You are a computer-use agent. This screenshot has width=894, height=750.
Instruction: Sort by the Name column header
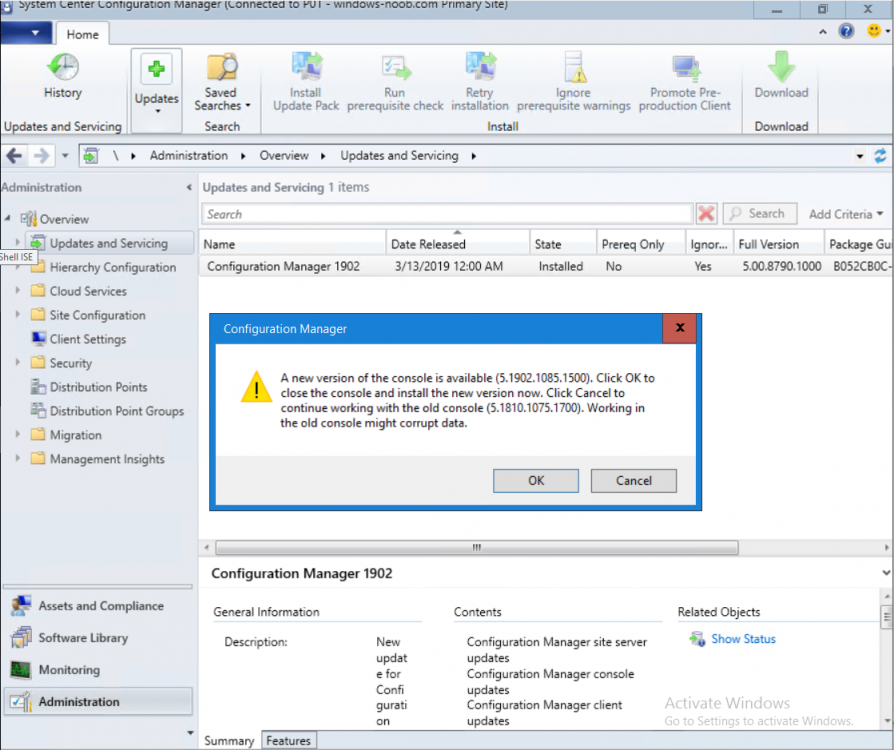point(292,244)
